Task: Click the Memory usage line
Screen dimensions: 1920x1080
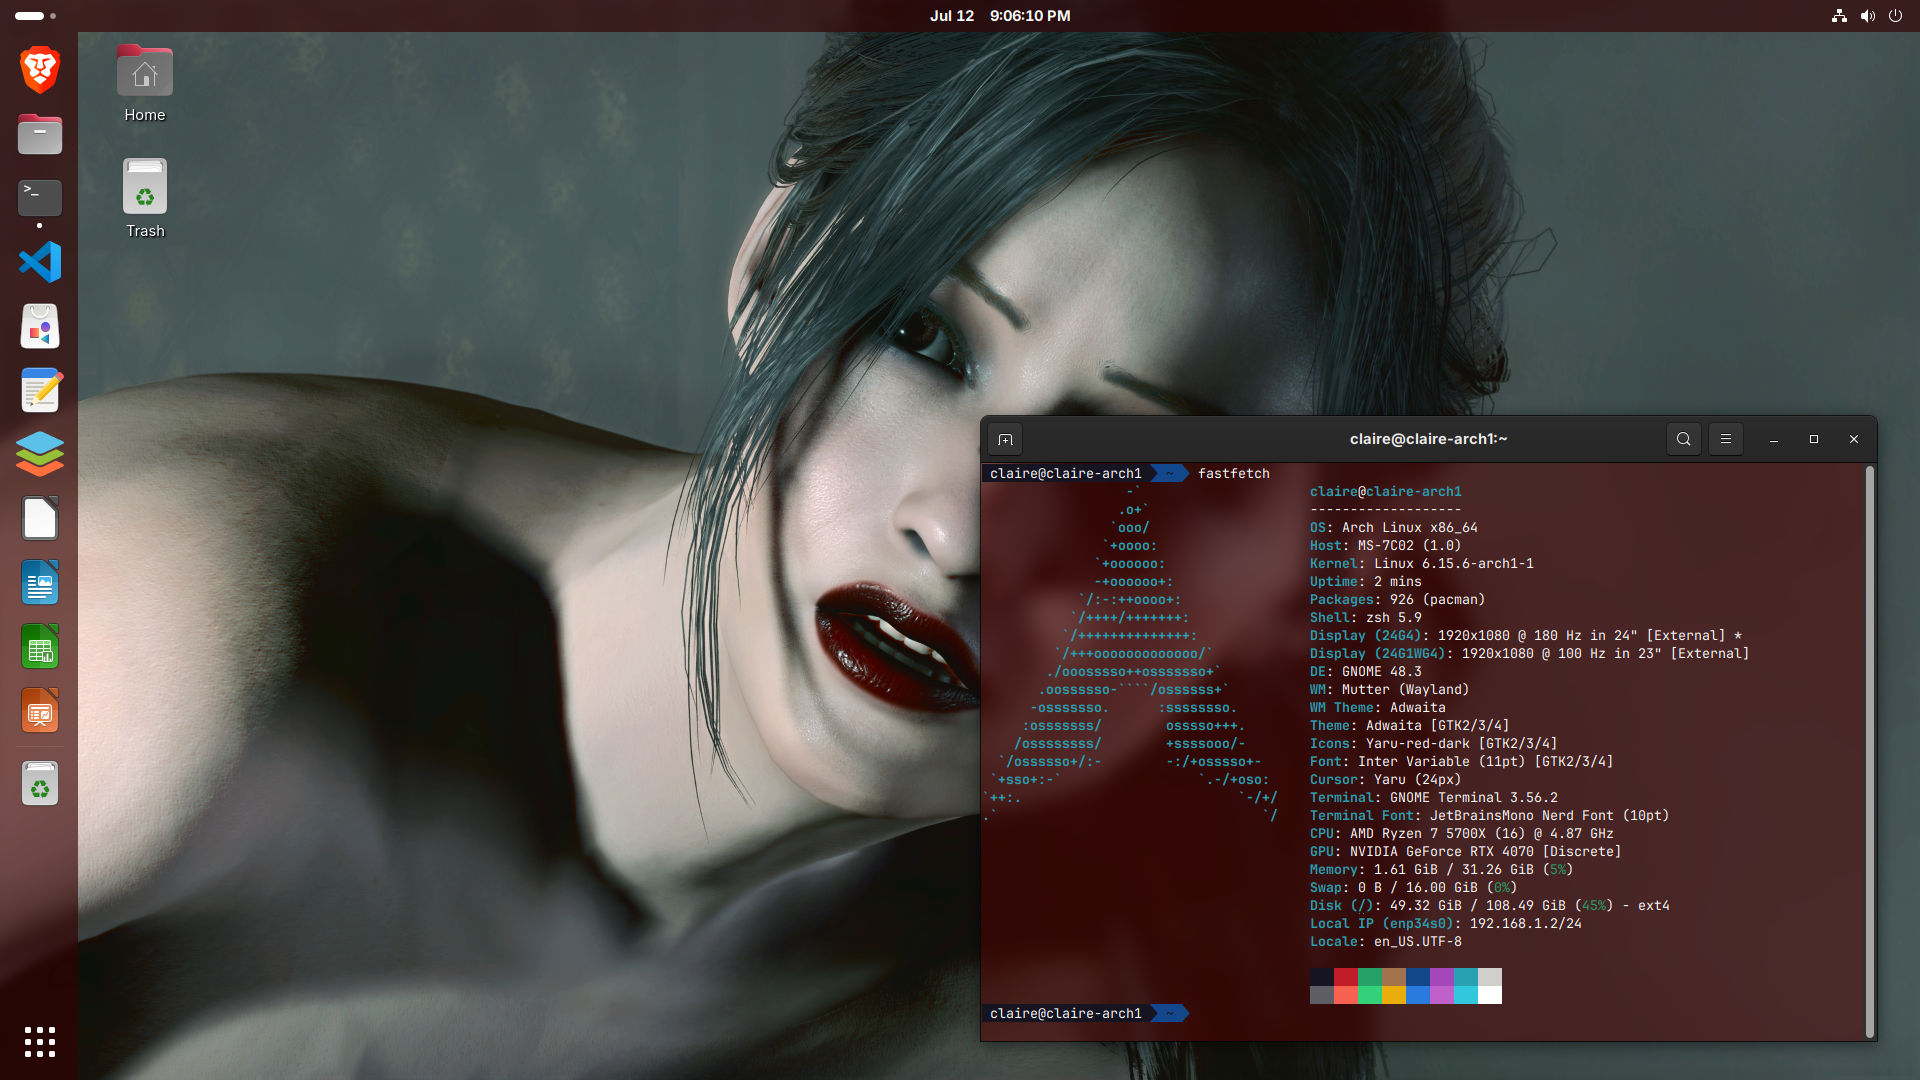Action: click(1442, 870)
